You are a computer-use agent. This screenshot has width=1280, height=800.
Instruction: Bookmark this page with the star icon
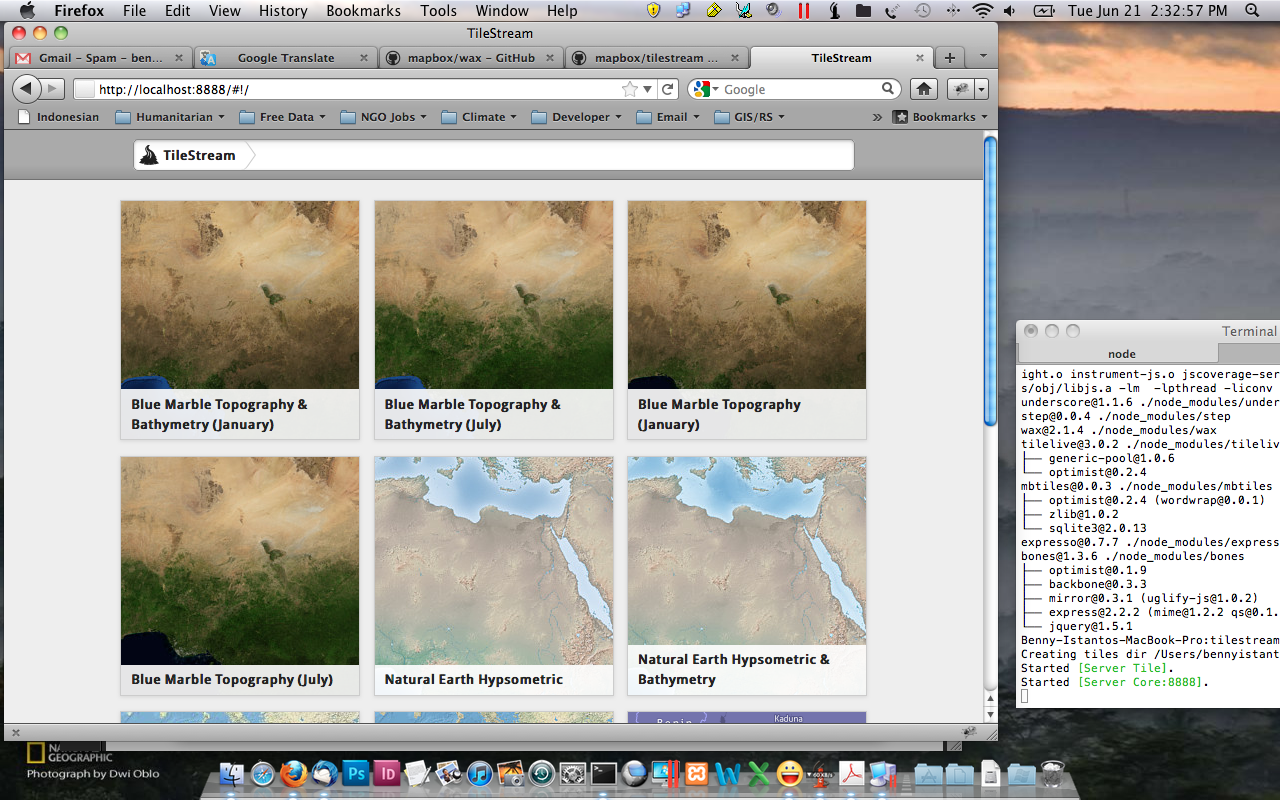click(x=630, y=89)
